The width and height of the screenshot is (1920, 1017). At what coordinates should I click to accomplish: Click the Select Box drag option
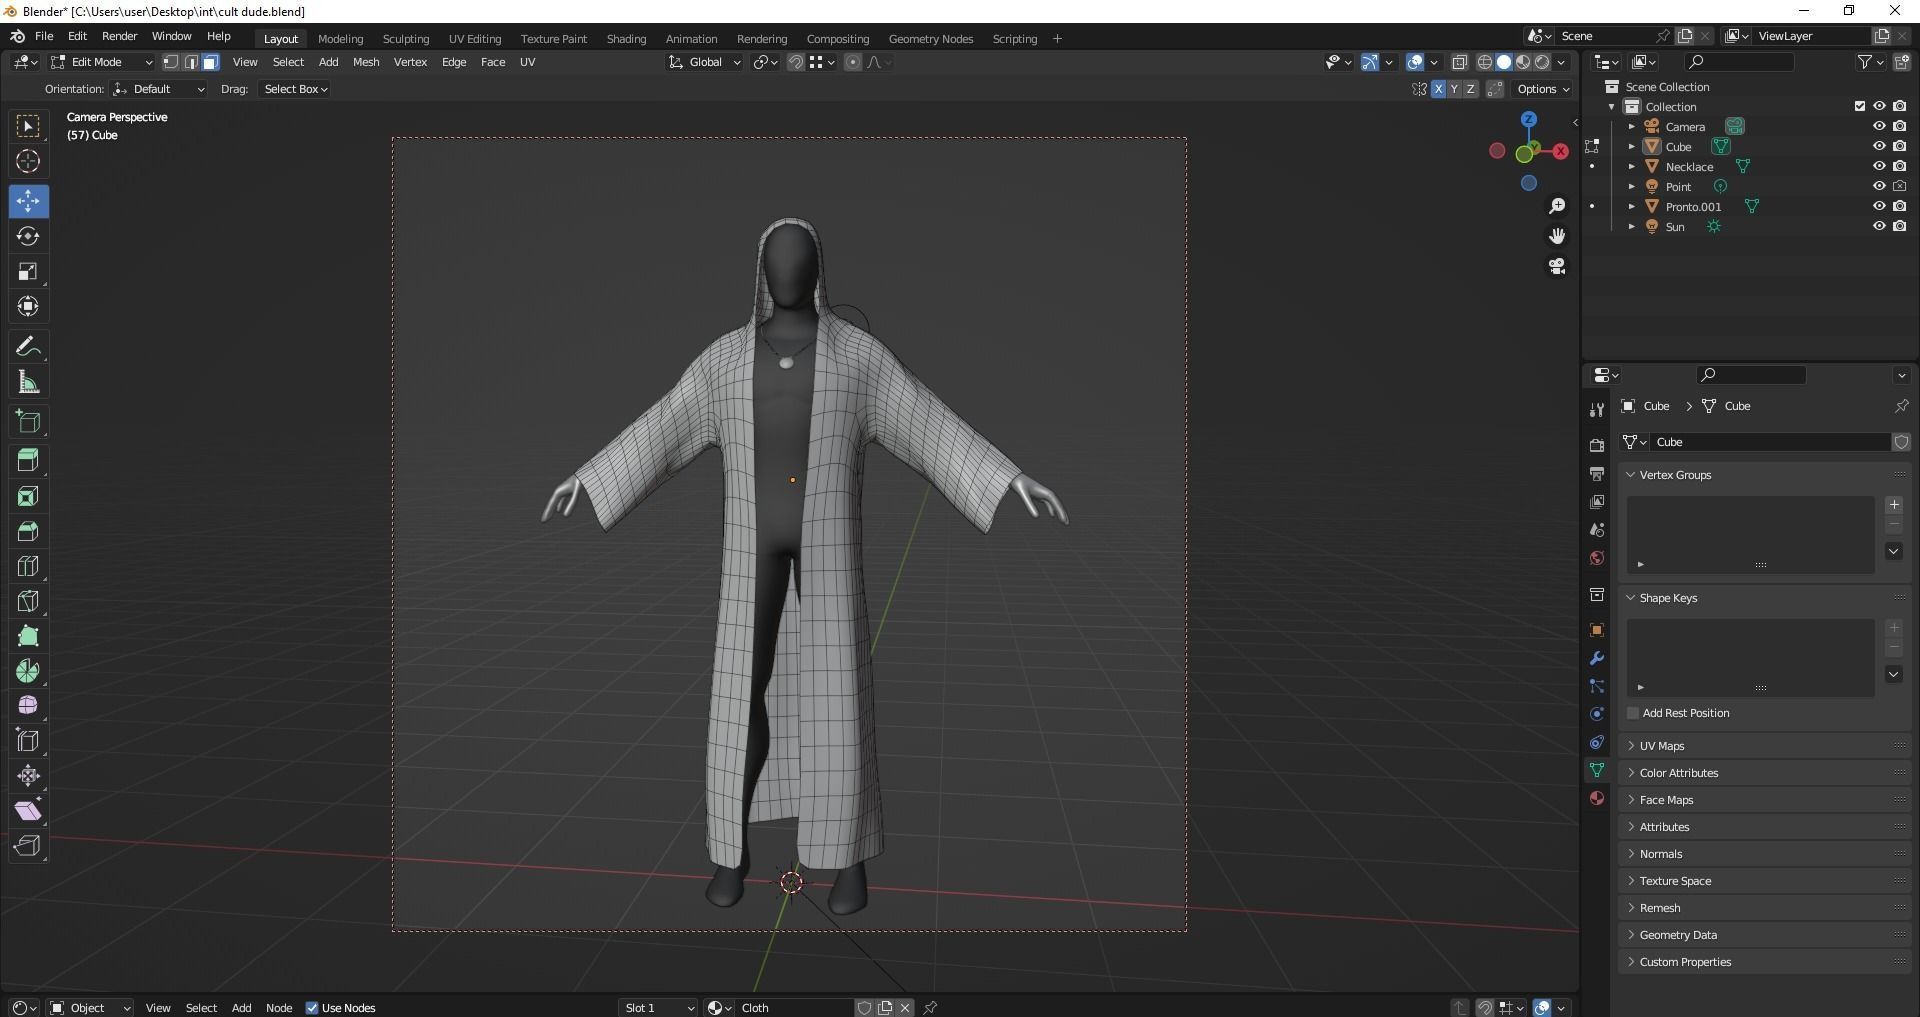294,89
